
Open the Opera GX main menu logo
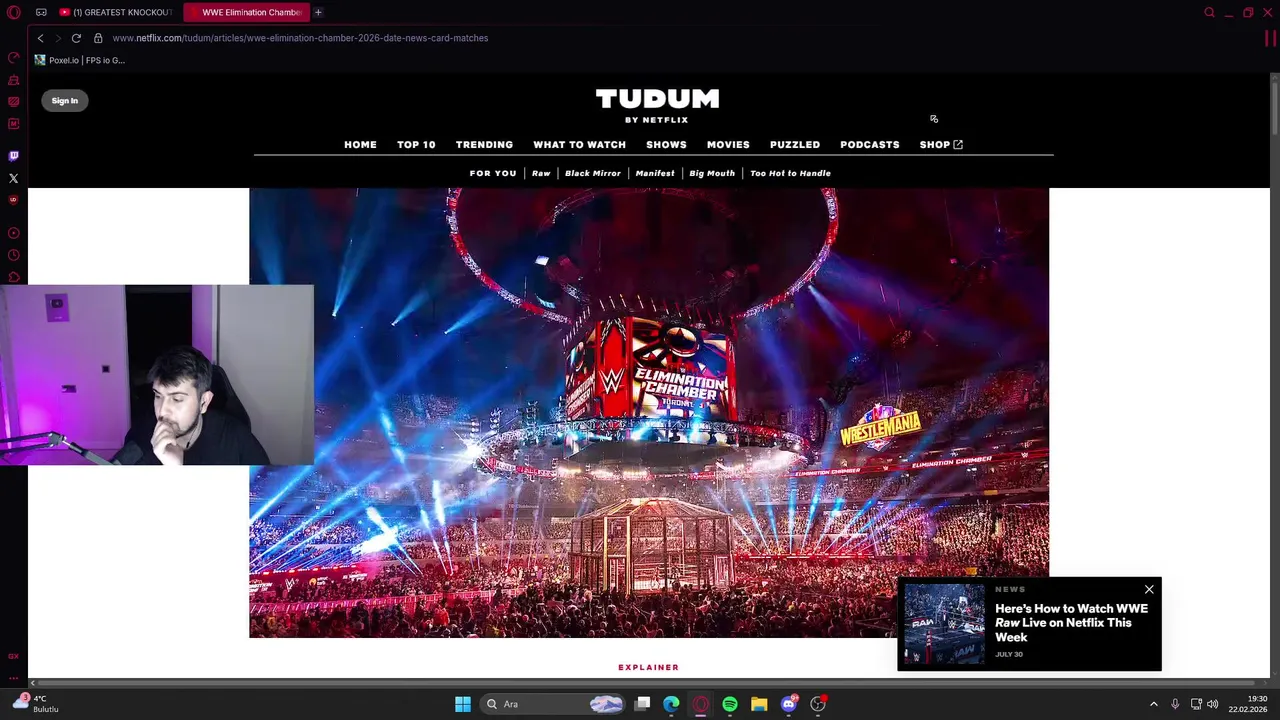click(x=13, y=12)
